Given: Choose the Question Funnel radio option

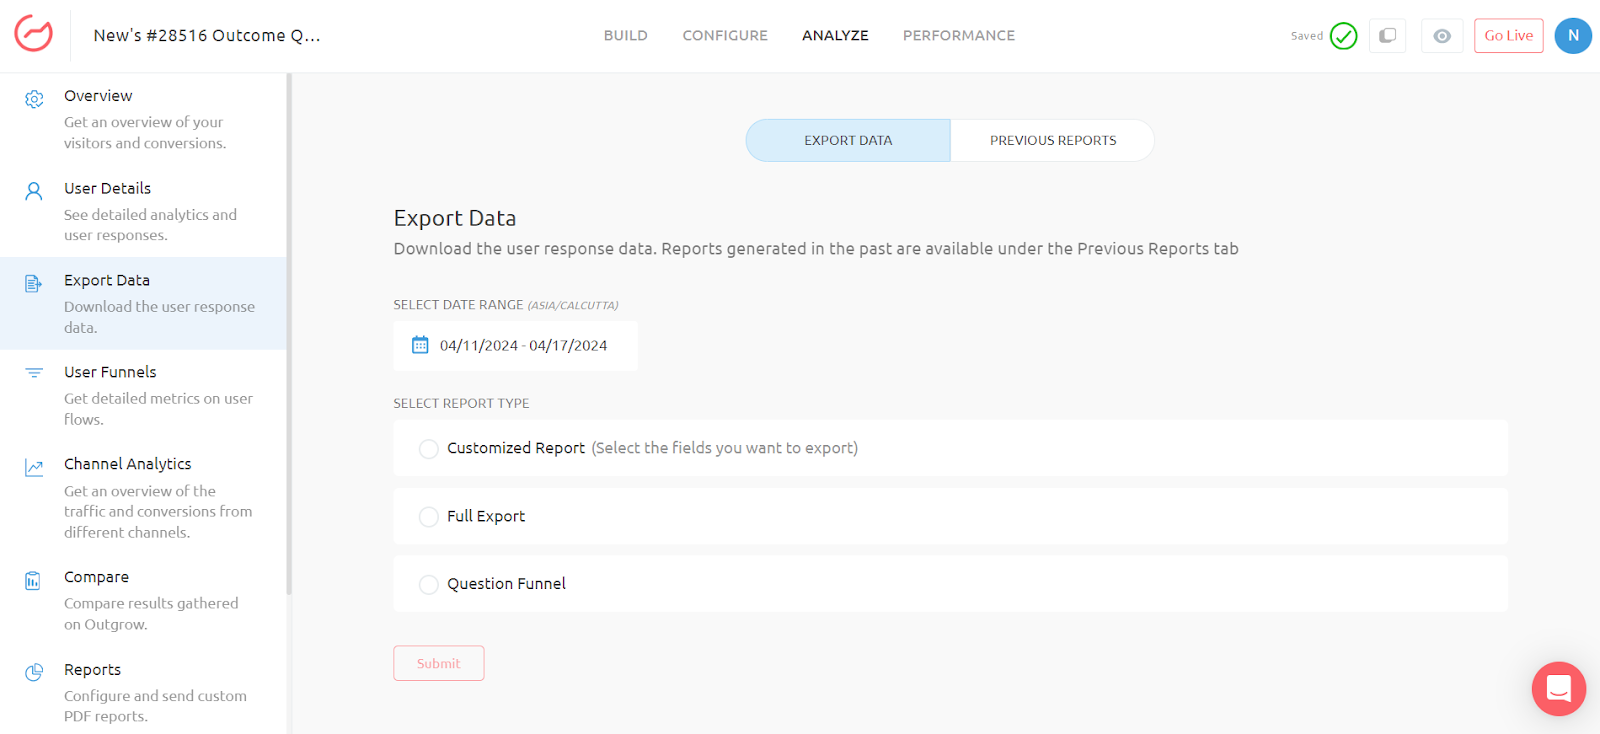Looking at the screenshot, I should click(429, 585).
